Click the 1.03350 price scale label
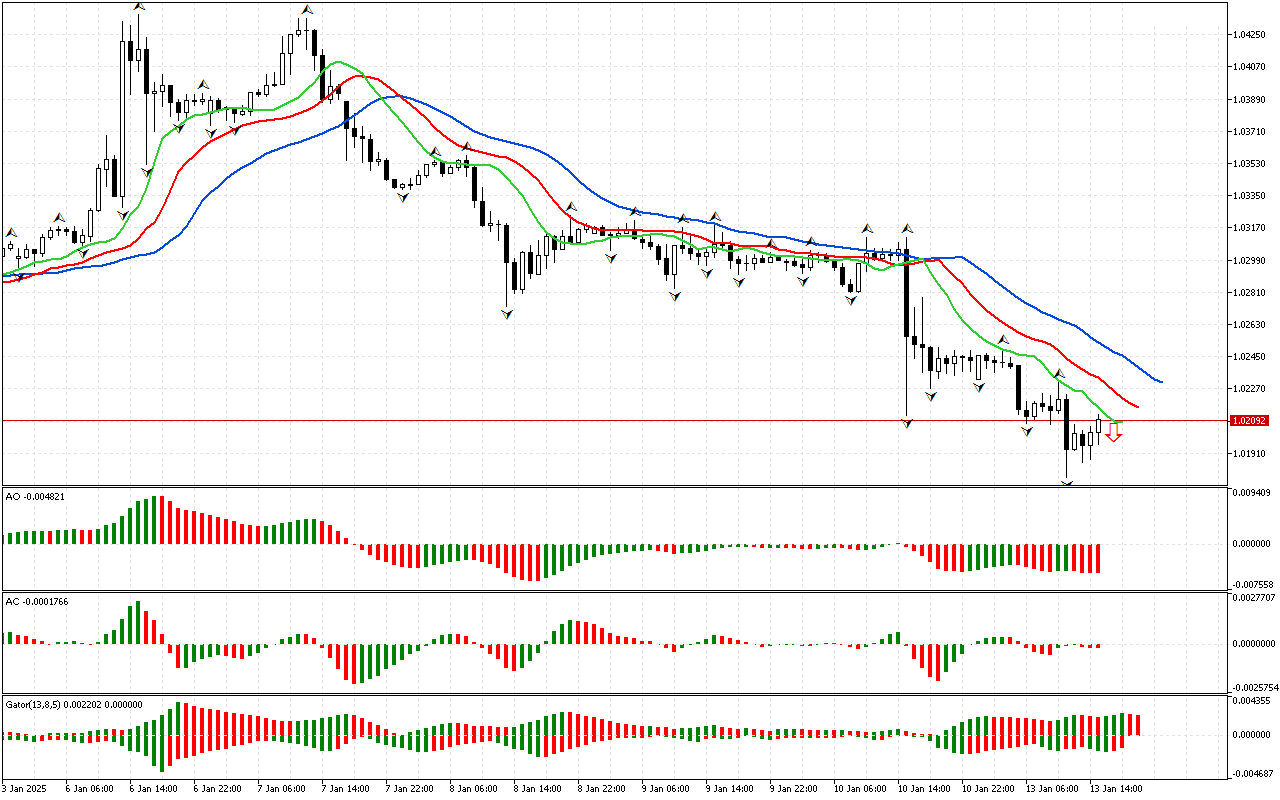Image resolution: width=1280 pixels, height=800 pixels. [1250, 196]
